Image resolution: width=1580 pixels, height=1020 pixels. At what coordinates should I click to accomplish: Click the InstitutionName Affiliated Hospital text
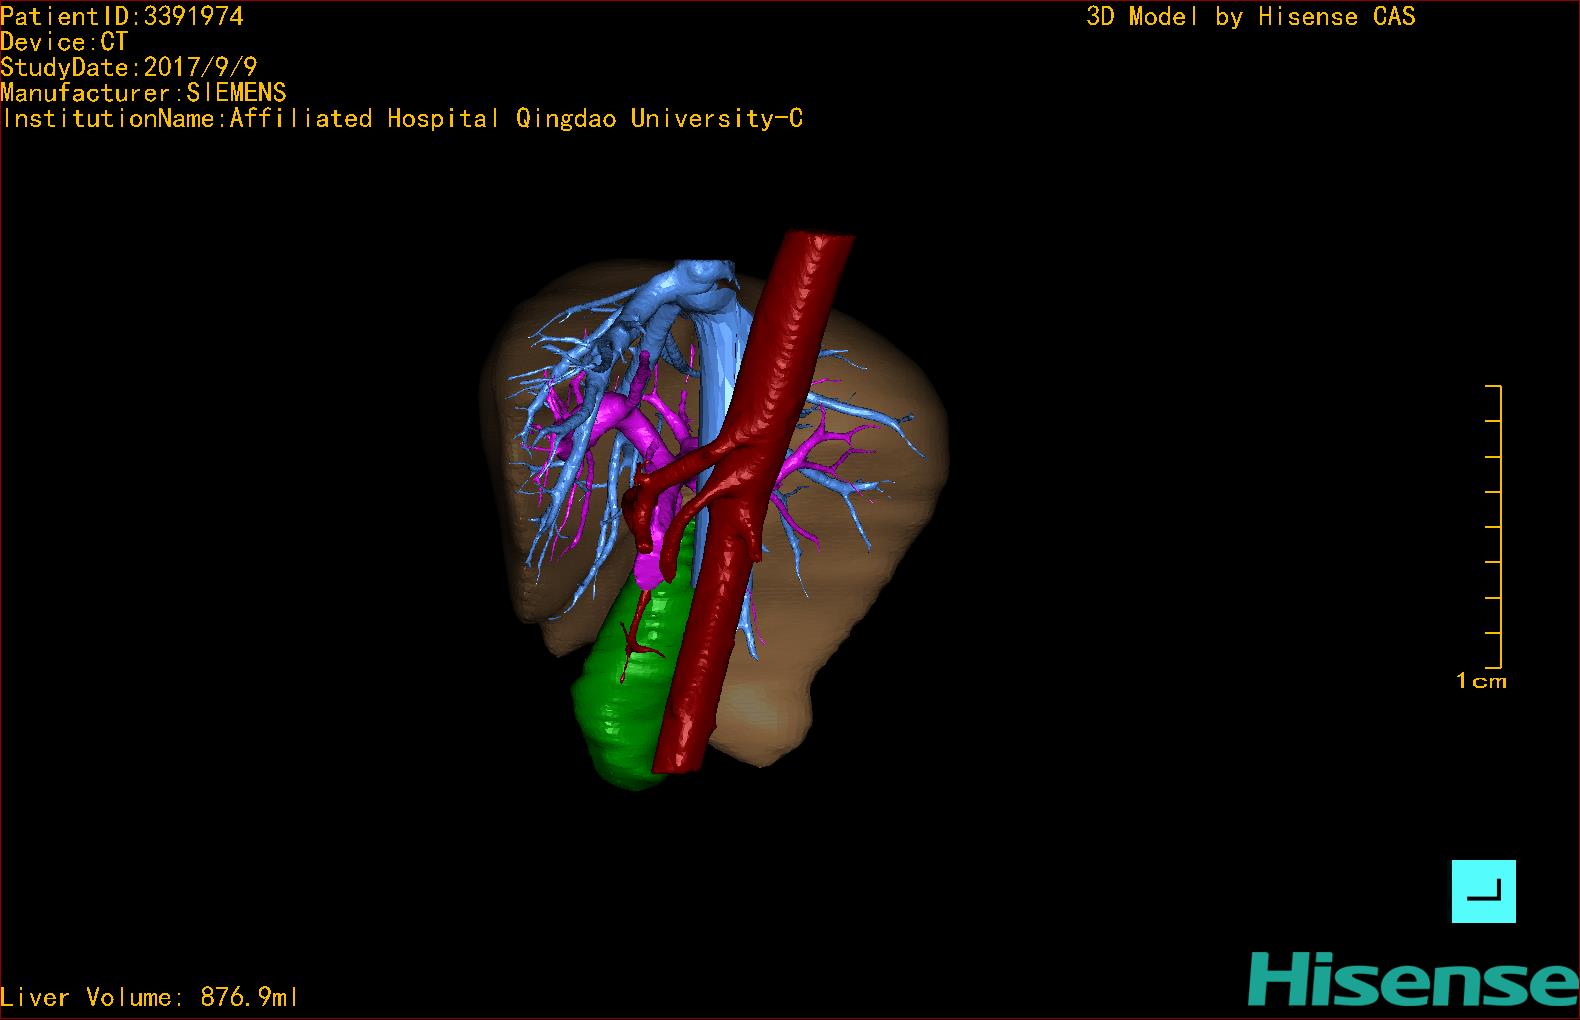402,118
